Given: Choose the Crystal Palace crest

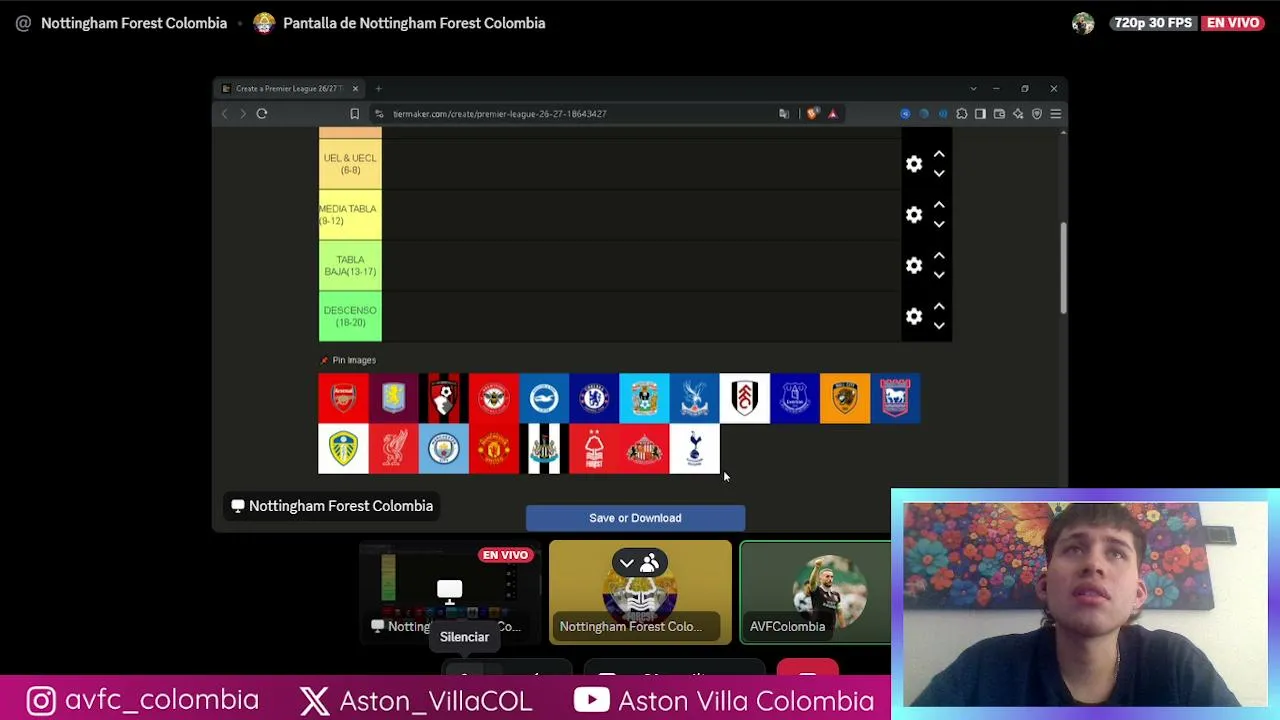Looking at the screenshot, I should [694, 398].
